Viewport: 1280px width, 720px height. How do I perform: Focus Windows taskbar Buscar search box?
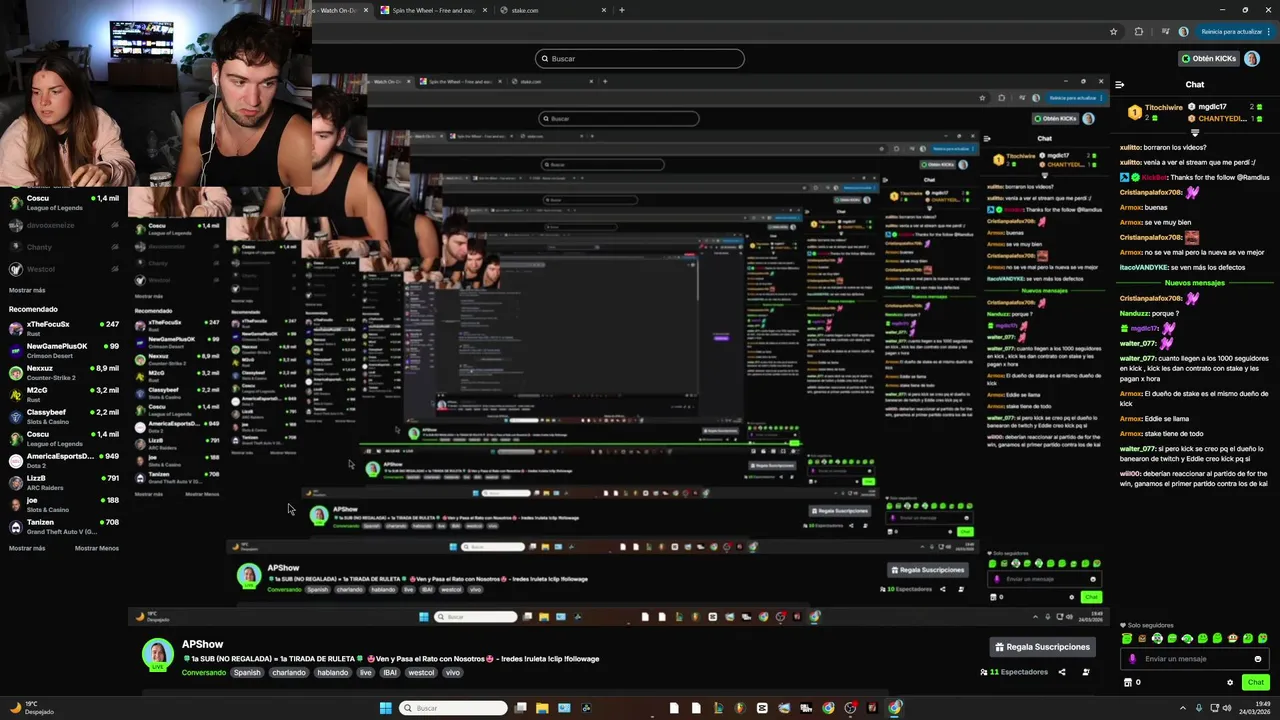click(453, 708)
